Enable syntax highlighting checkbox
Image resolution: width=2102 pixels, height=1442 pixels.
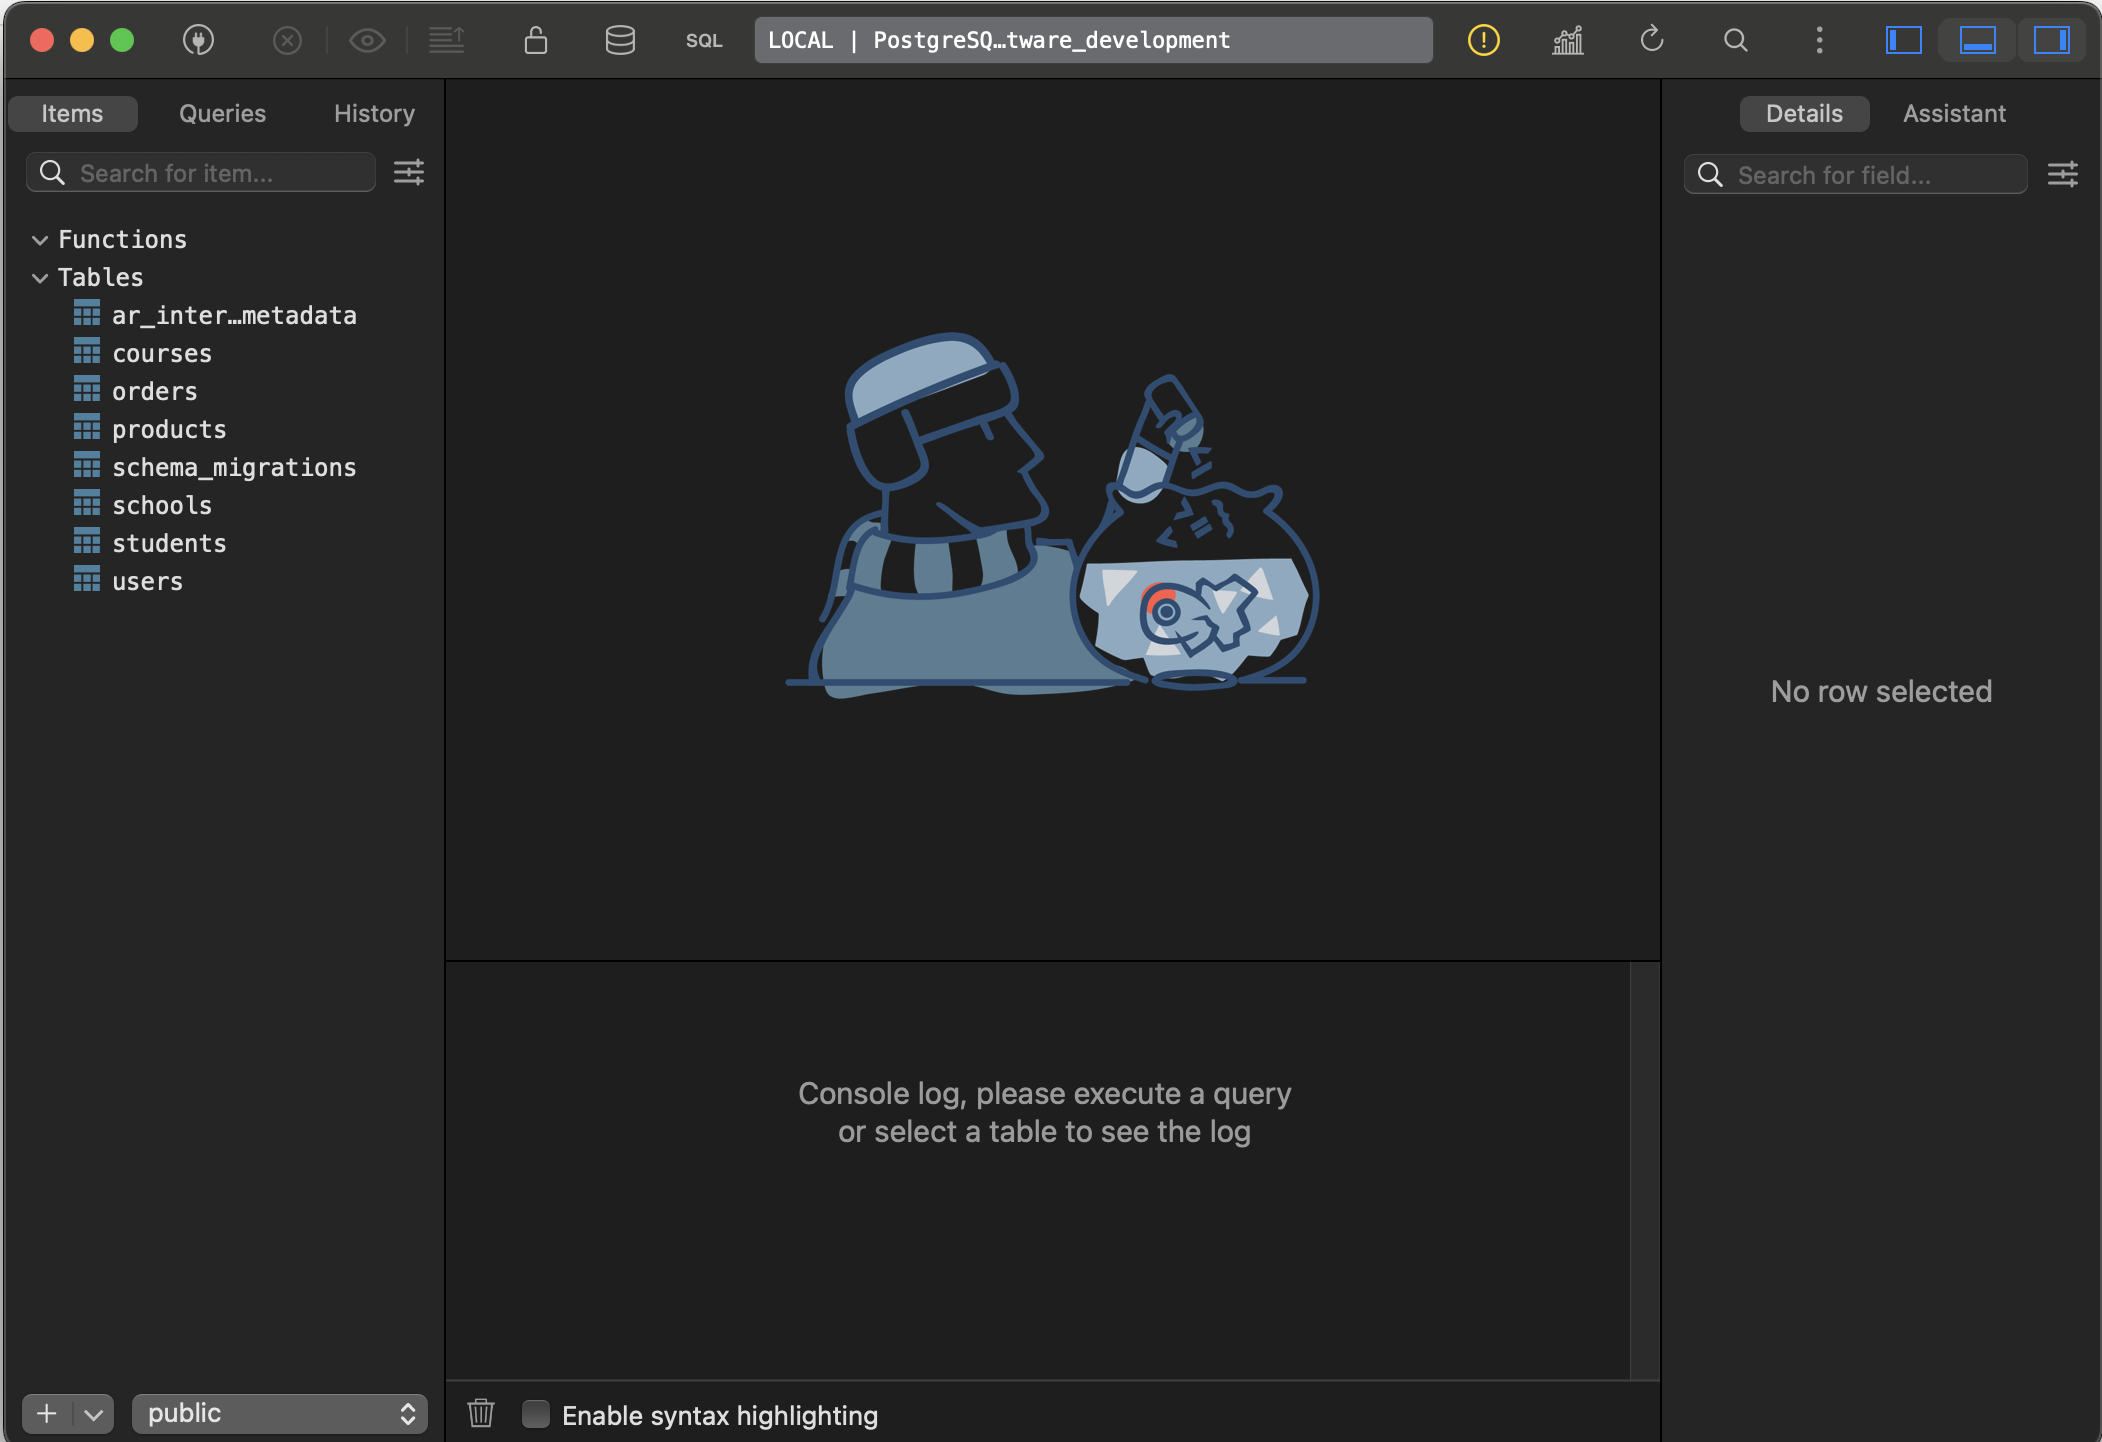point(536,1413)
